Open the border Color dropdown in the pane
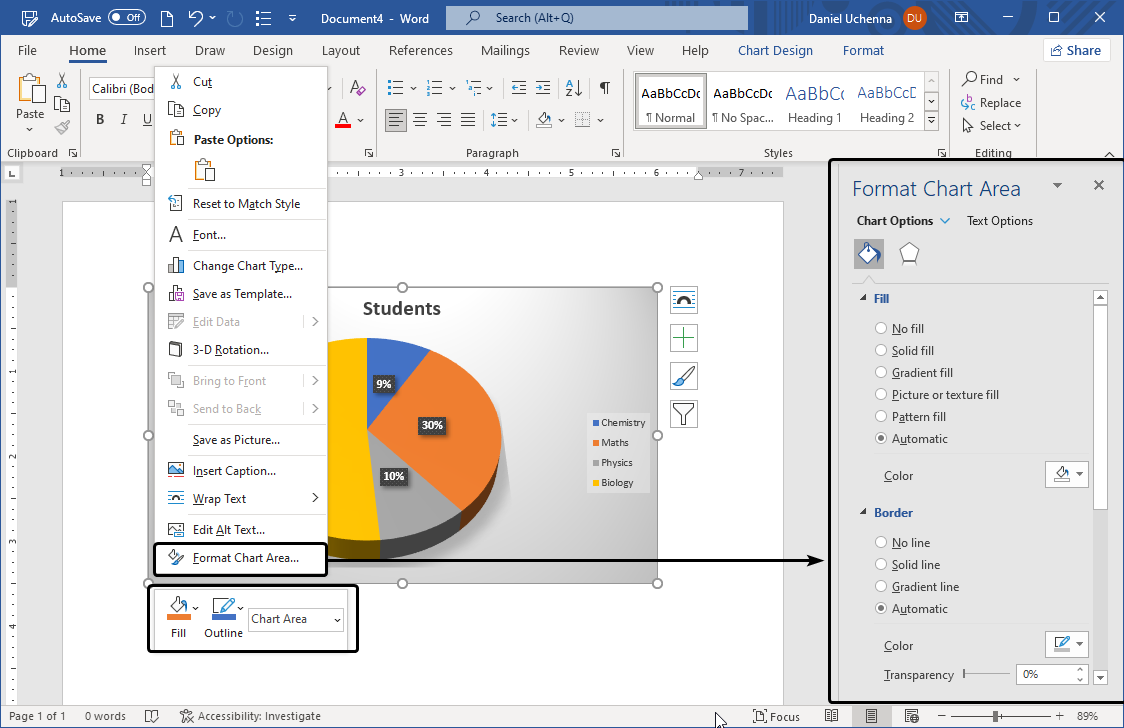 [x=1066, y=644]
